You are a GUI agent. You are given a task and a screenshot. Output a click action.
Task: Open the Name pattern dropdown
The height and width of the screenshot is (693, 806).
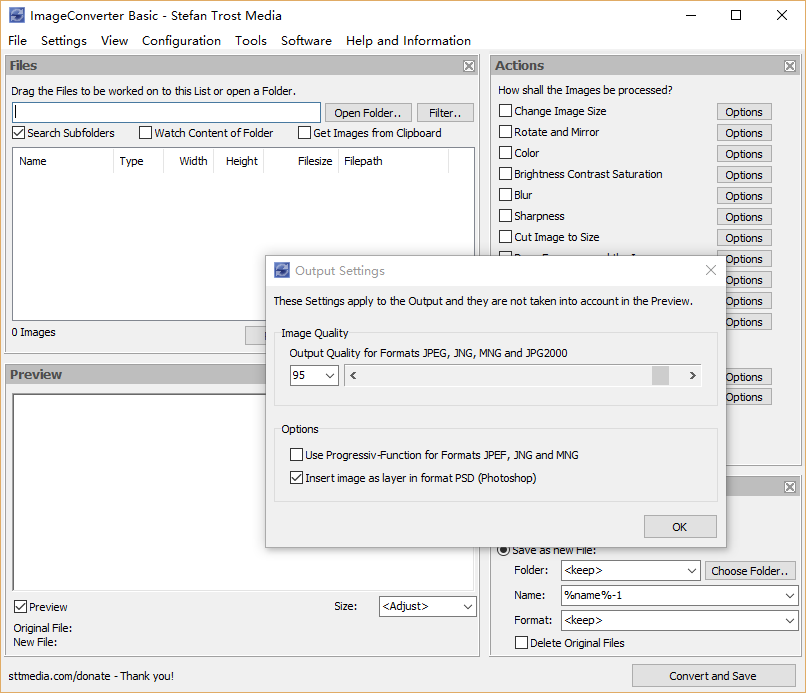pyautogui.click(x=790, y=595)
